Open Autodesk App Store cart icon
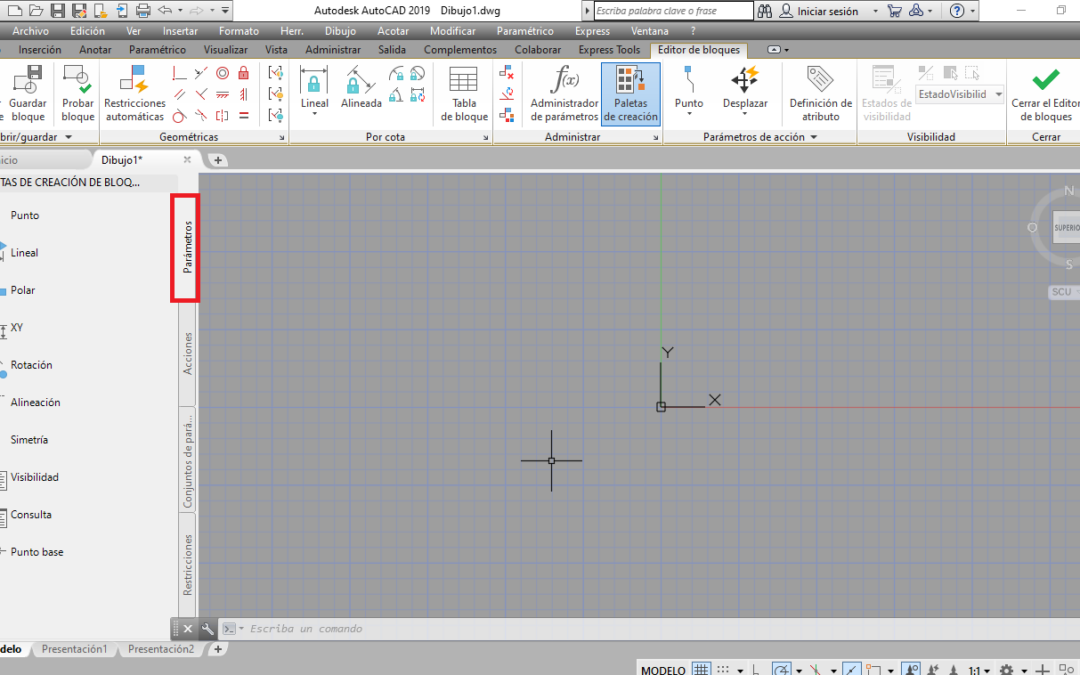This screenshot has height=675, width=1080. tap(894, 11)
